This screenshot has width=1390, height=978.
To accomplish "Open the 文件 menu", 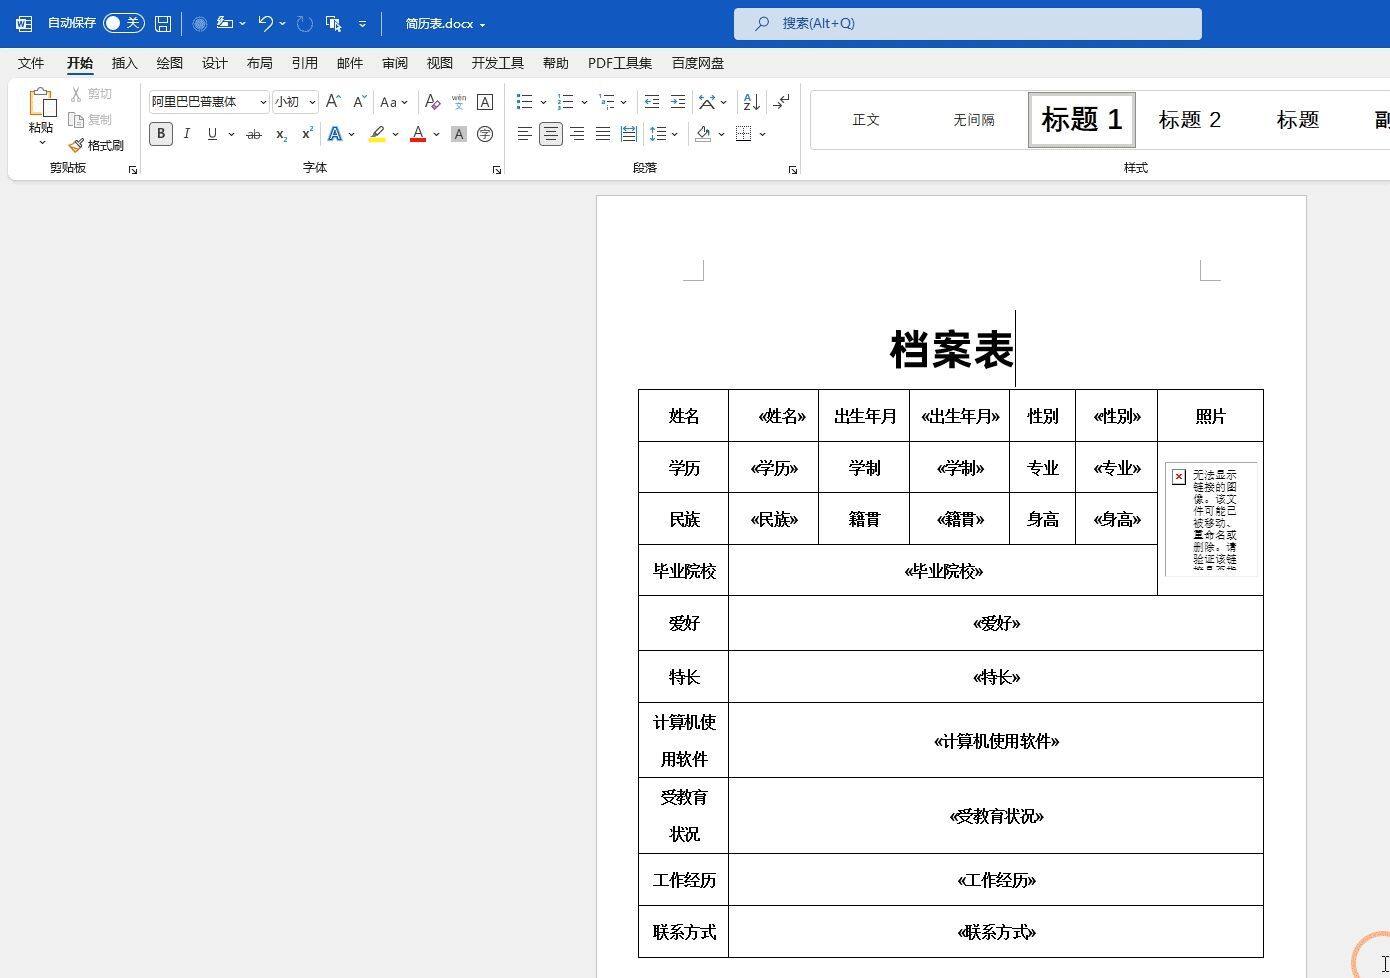I will tap(31, 63).
